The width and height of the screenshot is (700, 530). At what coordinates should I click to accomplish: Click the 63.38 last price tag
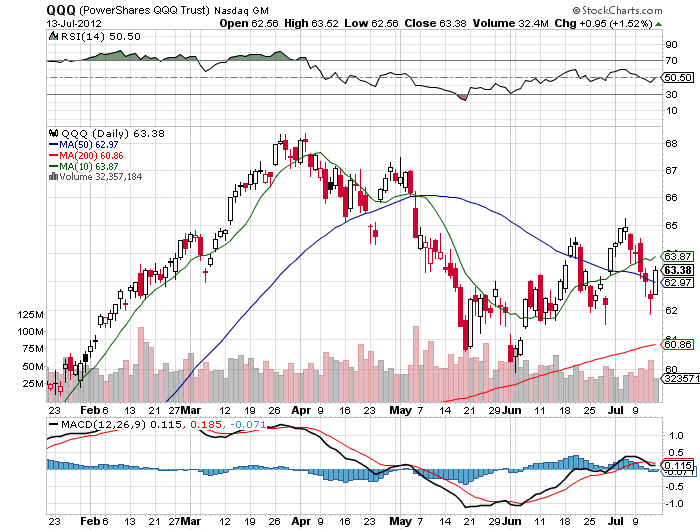pos(678,270)
